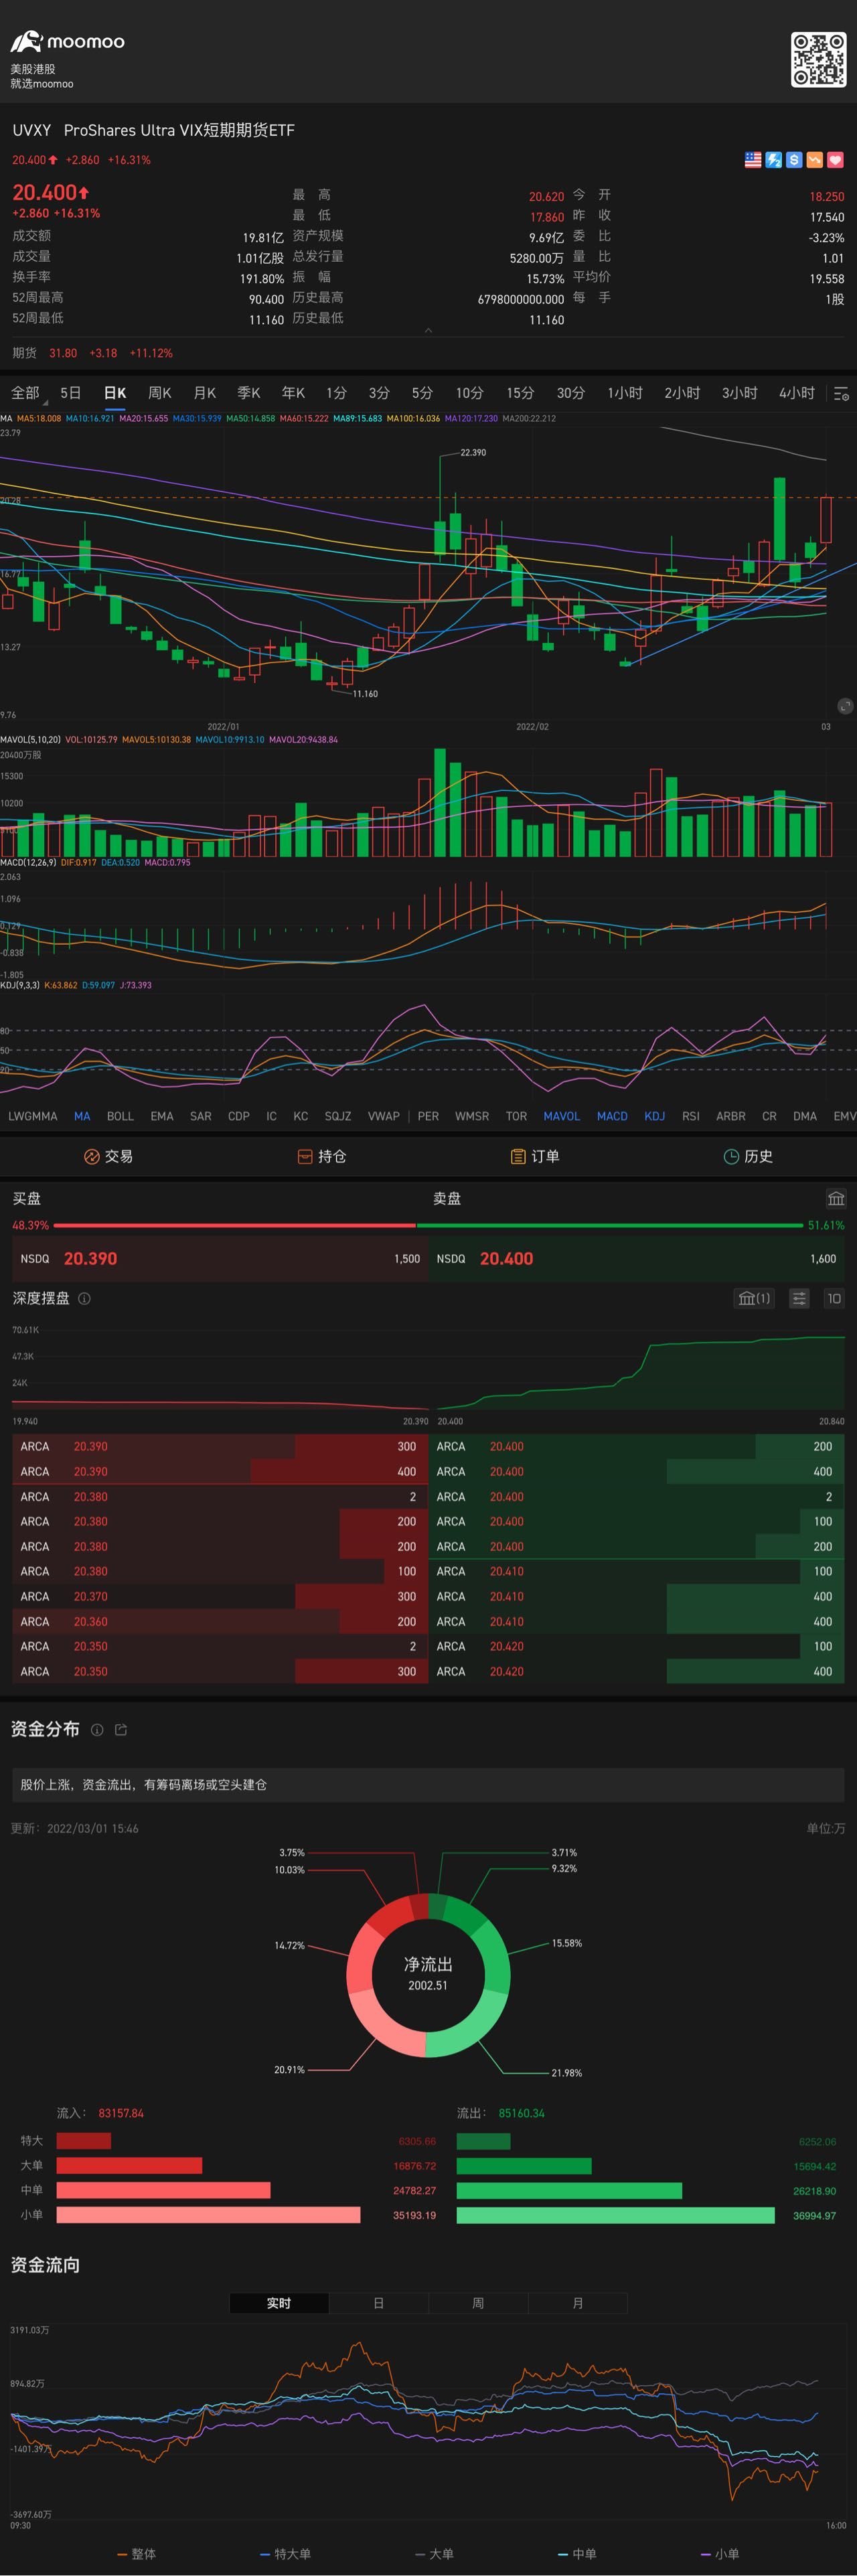Tap NSDQ bid price 20.390
This screenshot has width=857, height=2576.
pos(90,1259)
